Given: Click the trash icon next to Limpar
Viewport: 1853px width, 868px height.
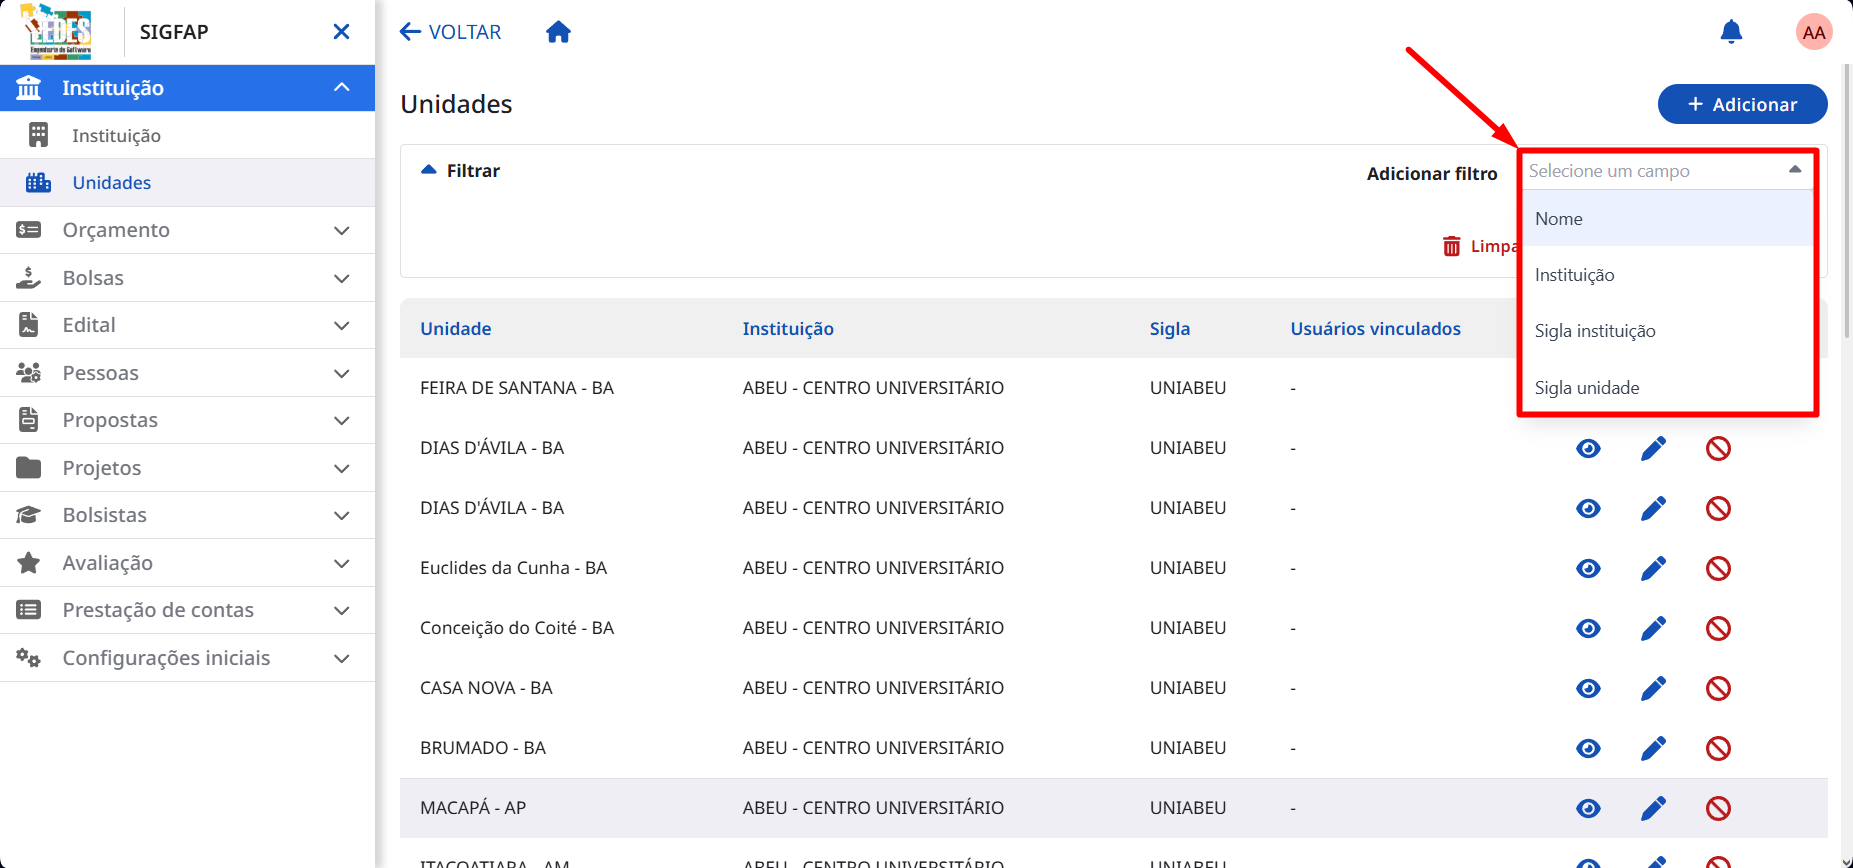Looking at the screenshot, I should (x=1451, y=246).
